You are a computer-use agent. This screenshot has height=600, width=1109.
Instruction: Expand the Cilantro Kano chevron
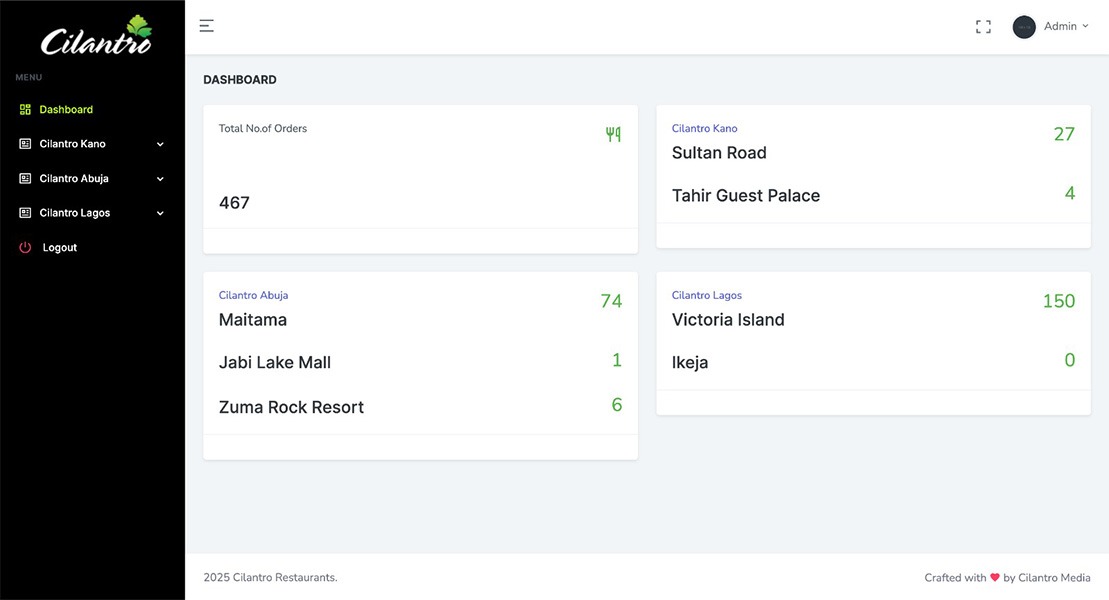160,144
